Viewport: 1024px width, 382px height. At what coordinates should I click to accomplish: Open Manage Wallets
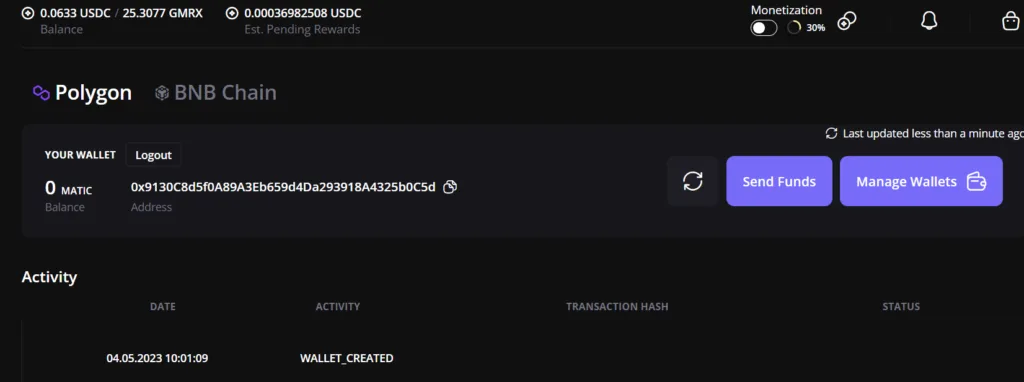[921, 182]
